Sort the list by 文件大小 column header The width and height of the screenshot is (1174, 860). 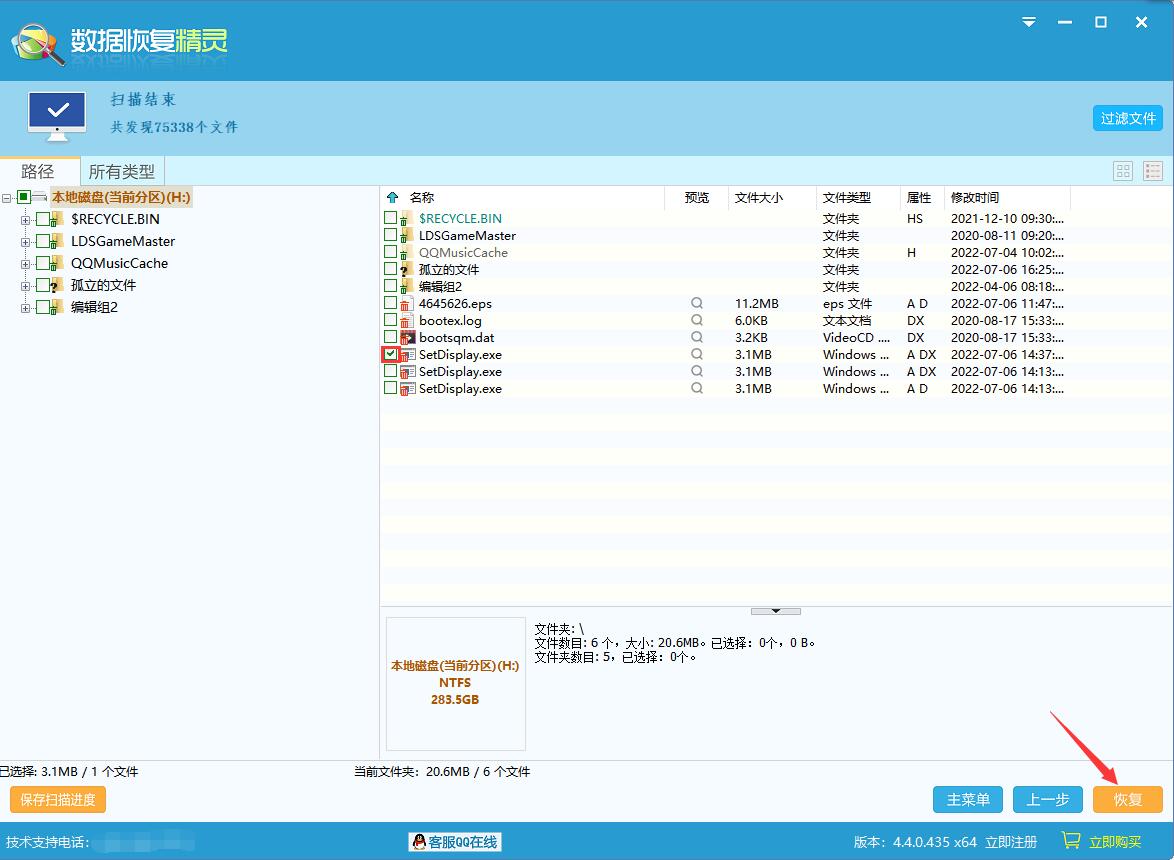(x=759, y=198)
